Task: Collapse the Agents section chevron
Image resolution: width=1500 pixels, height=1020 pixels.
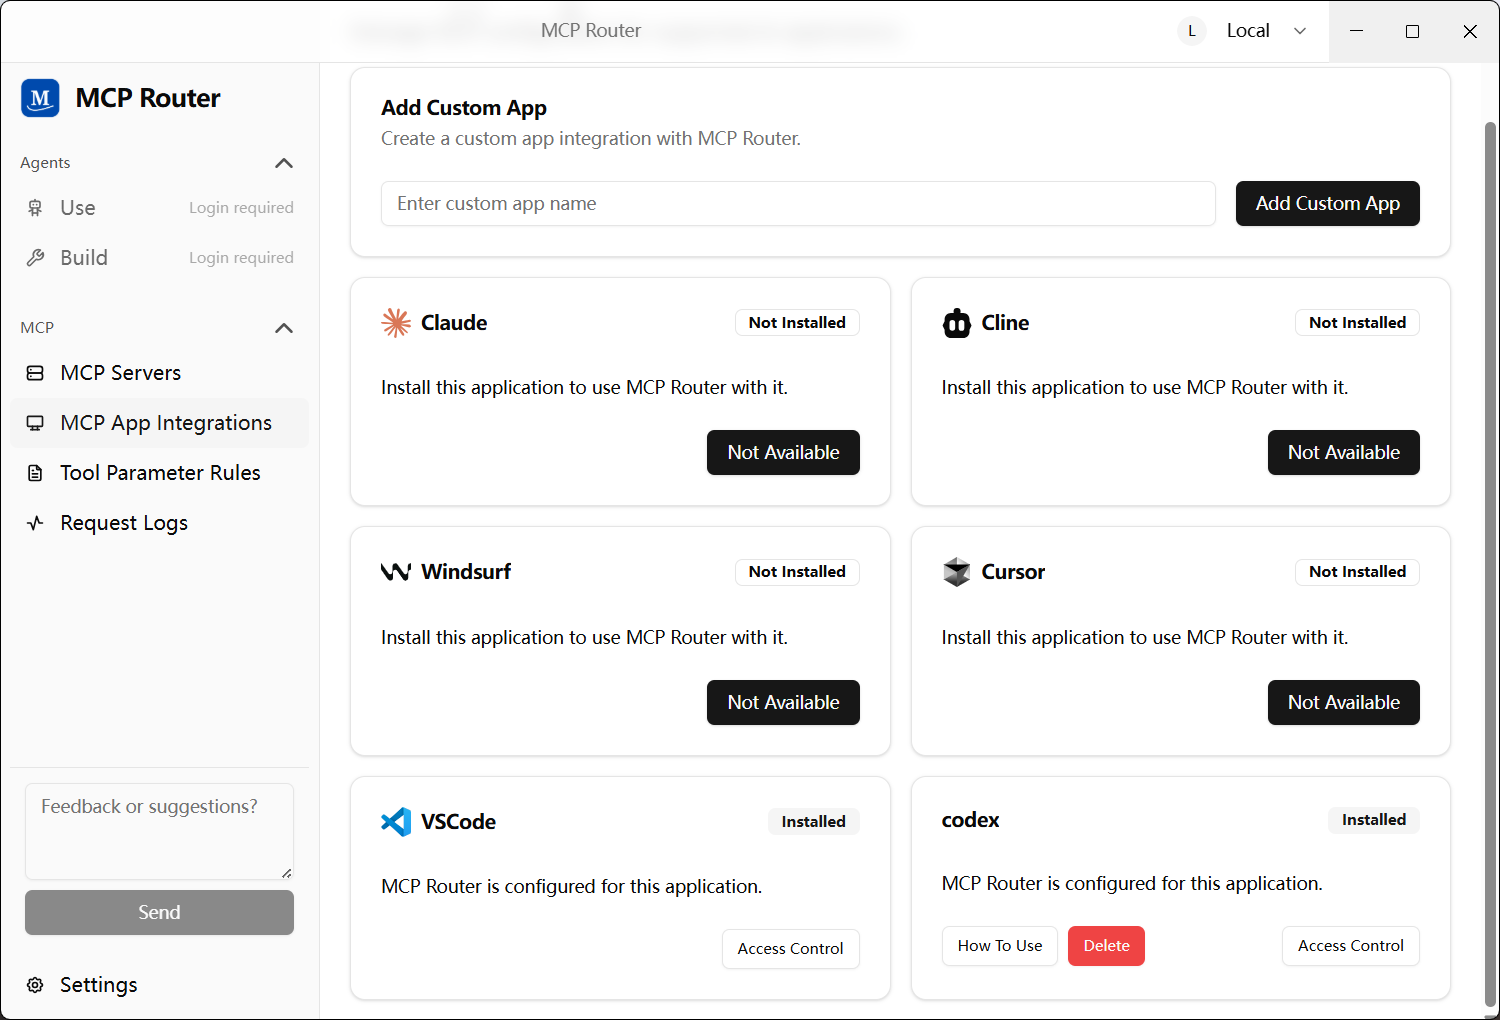Action: click(284, 163)
